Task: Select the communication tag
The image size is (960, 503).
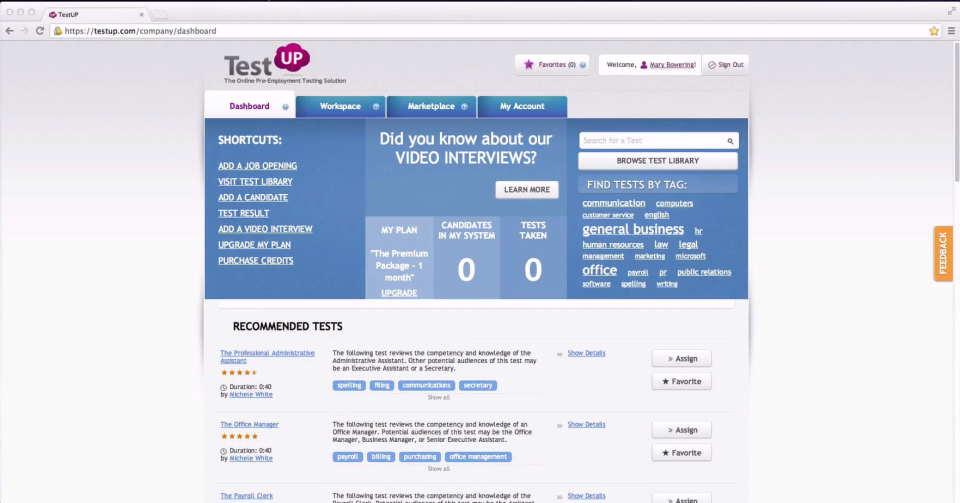Action: (x=613, y=203)
